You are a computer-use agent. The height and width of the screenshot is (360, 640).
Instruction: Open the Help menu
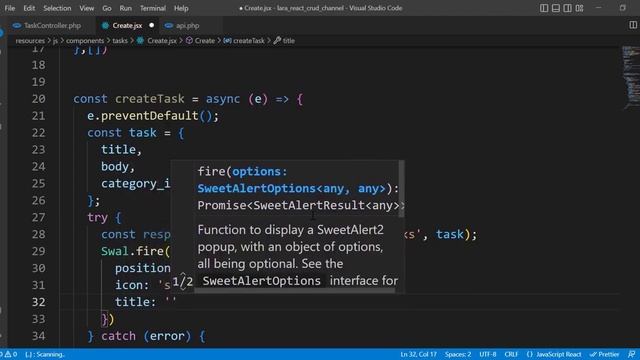[x=181, y=8]
